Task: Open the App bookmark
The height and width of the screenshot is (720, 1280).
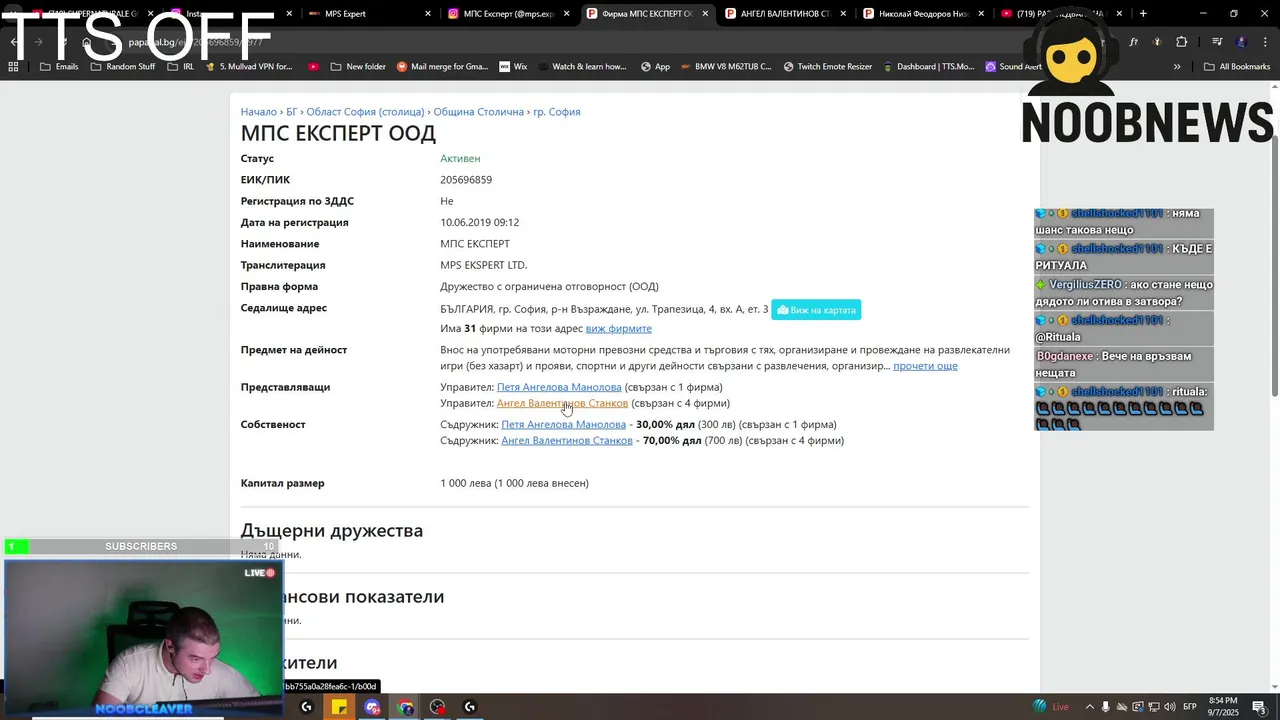Action: [654, 67]
